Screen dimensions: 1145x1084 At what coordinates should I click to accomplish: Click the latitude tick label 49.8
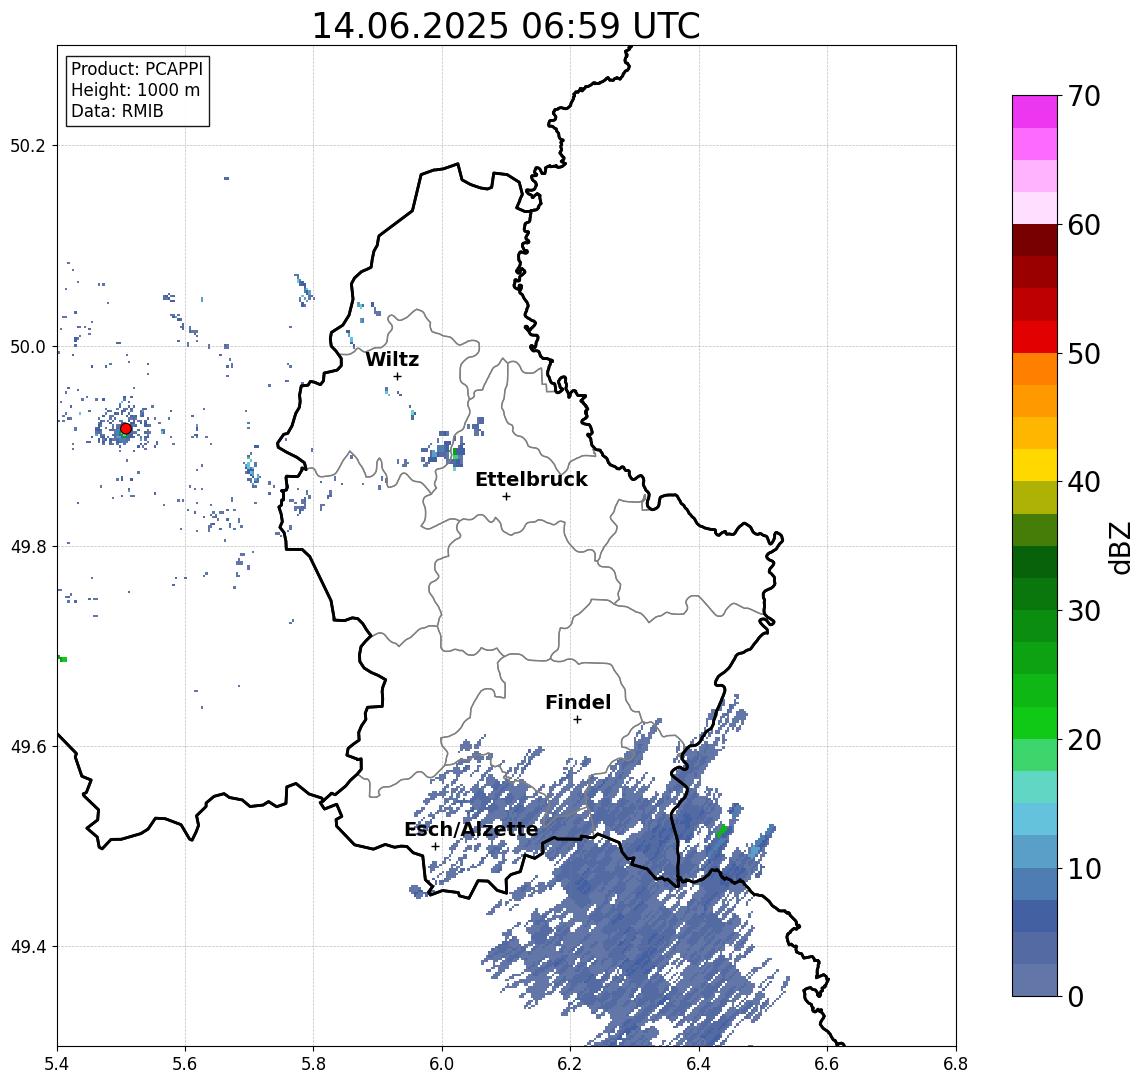28,546
